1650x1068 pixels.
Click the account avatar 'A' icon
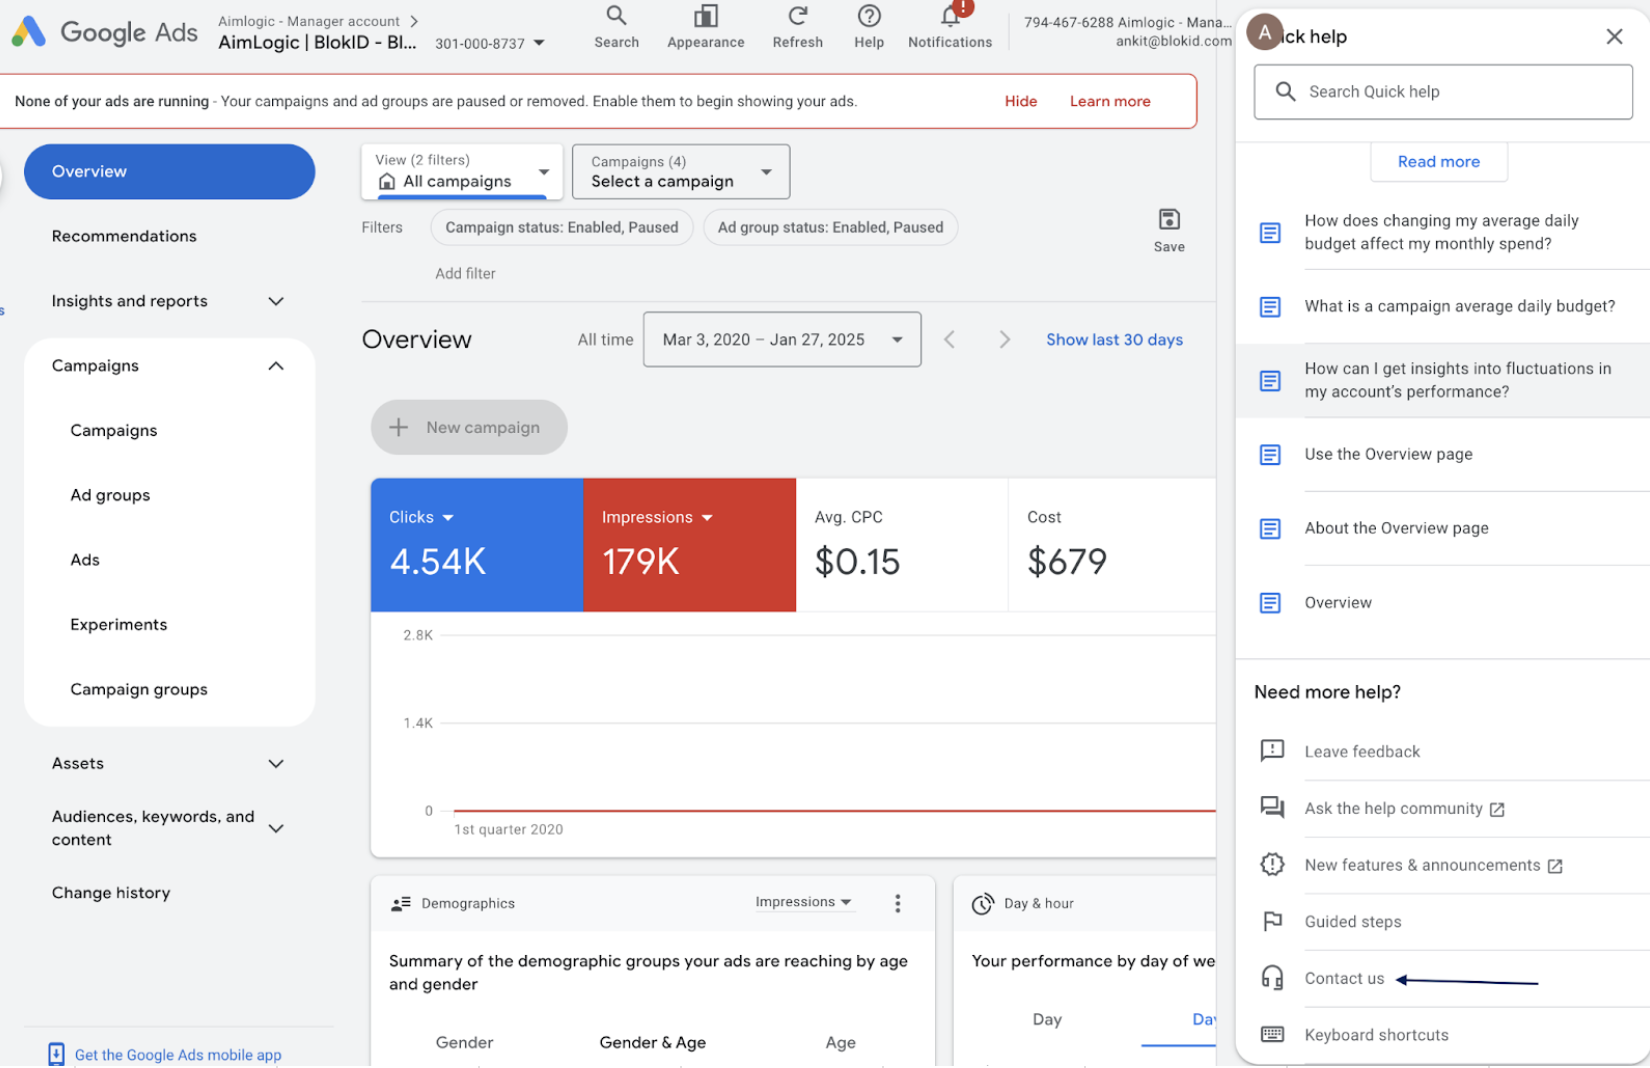(1265, 33)
